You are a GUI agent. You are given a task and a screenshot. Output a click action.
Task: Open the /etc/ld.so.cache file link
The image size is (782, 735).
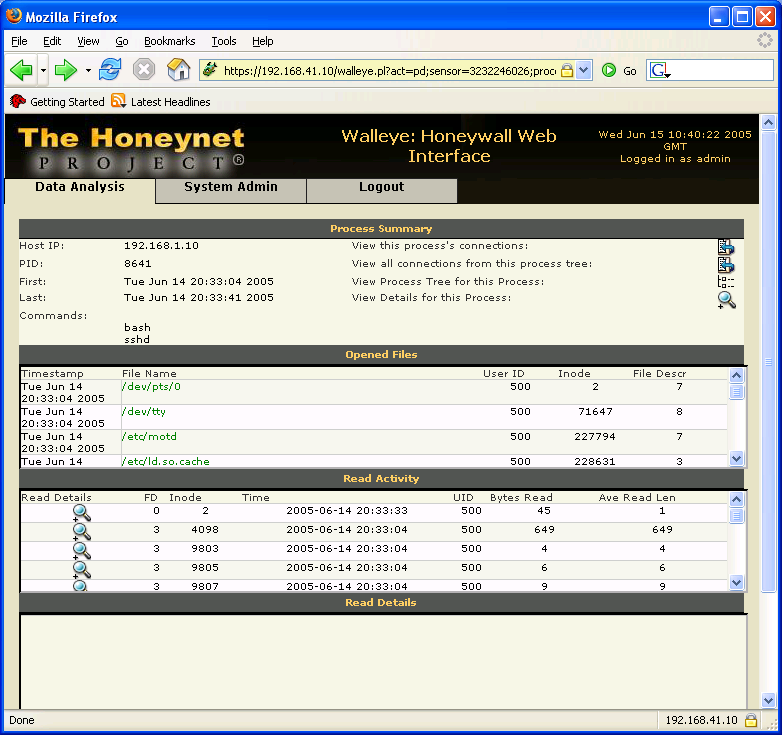166,461
